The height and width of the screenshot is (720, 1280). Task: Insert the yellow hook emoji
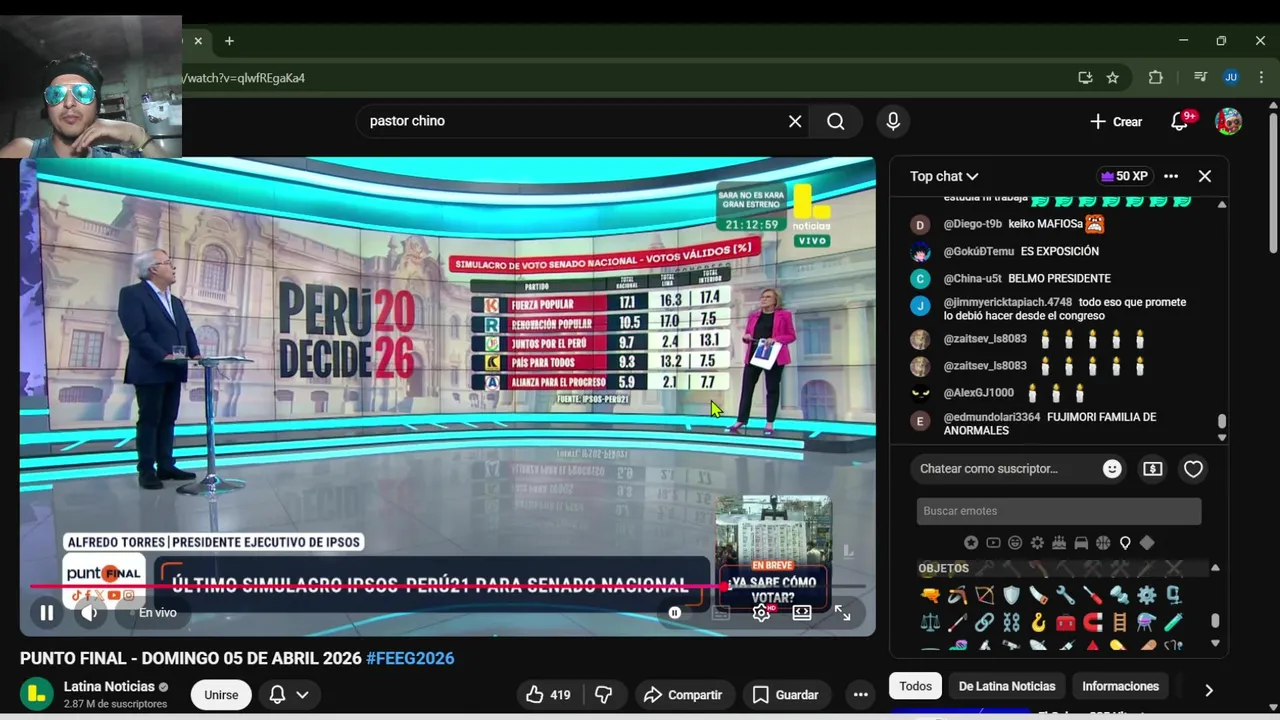pyautogui.click(x=1038, y=623)
